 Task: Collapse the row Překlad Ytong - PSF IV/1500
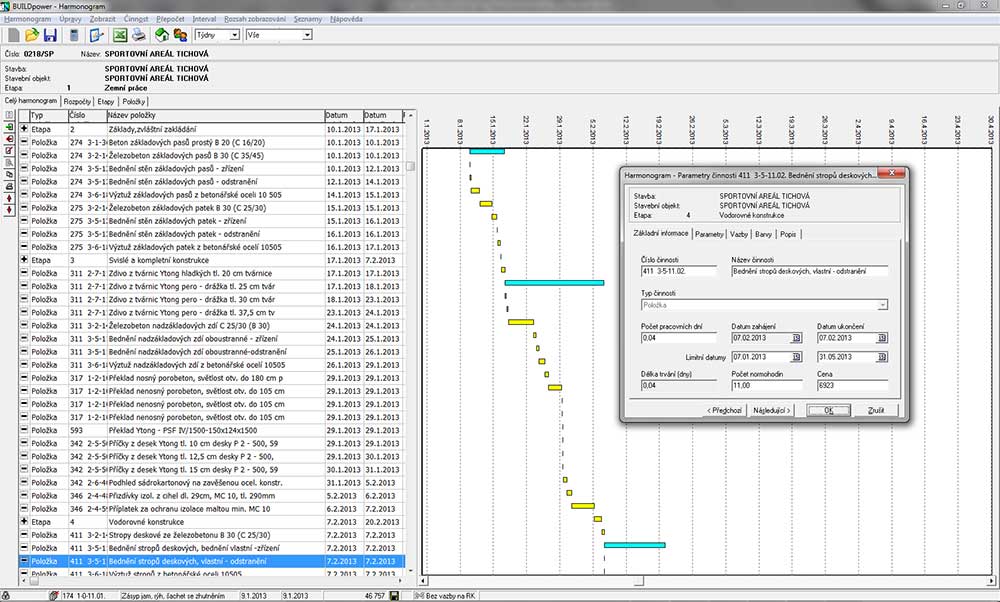click(24, 430)
